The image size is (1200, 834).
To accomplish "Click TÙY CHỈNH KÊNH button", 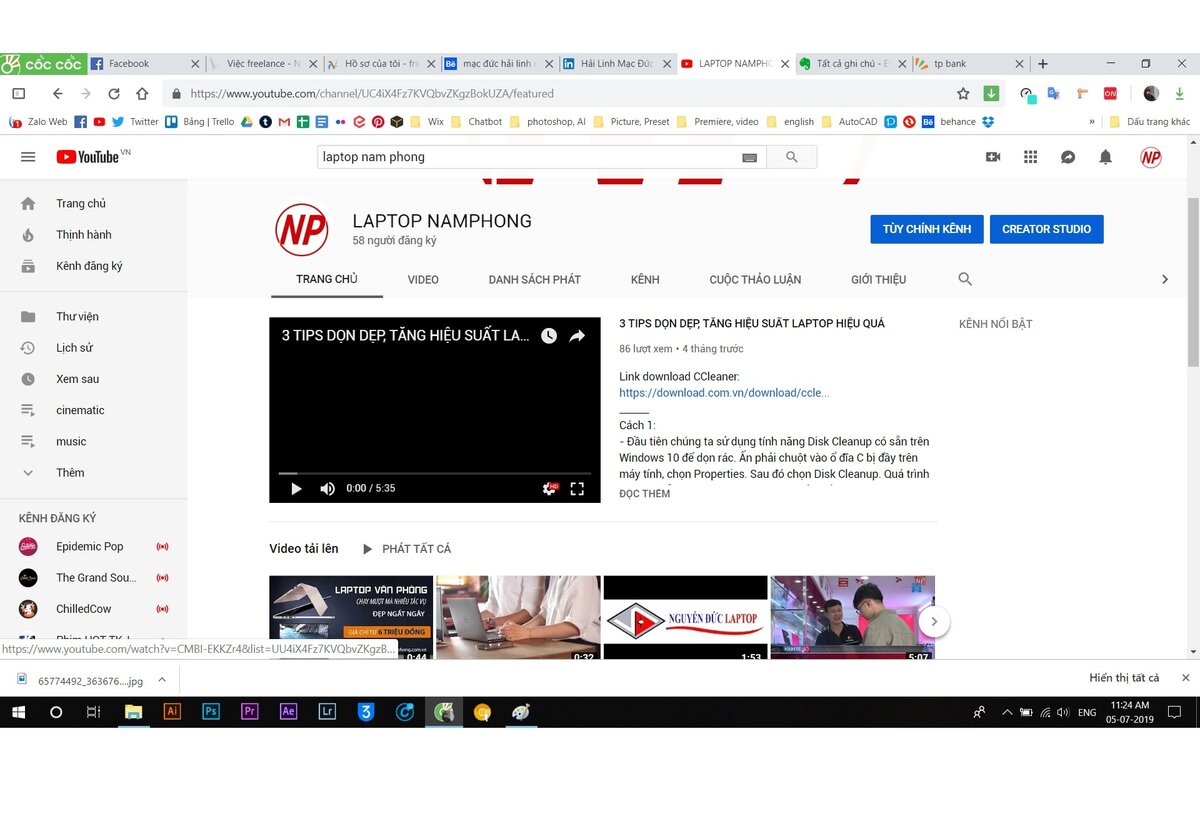I will pos(927,229).
